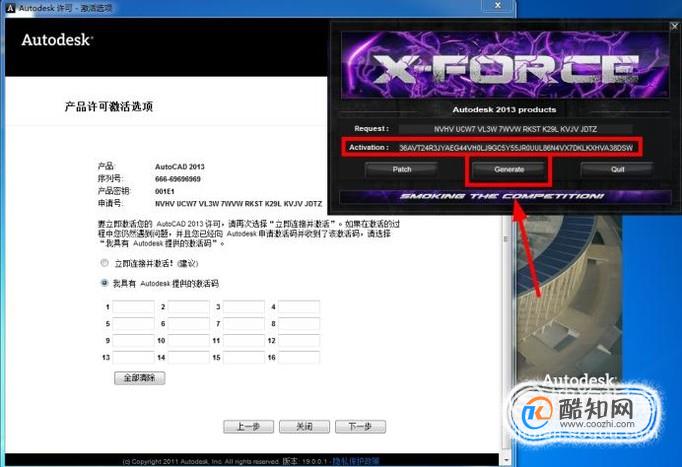Close the Autodesk activation window
The image size is (682, 467).
(x=498, y=6)
